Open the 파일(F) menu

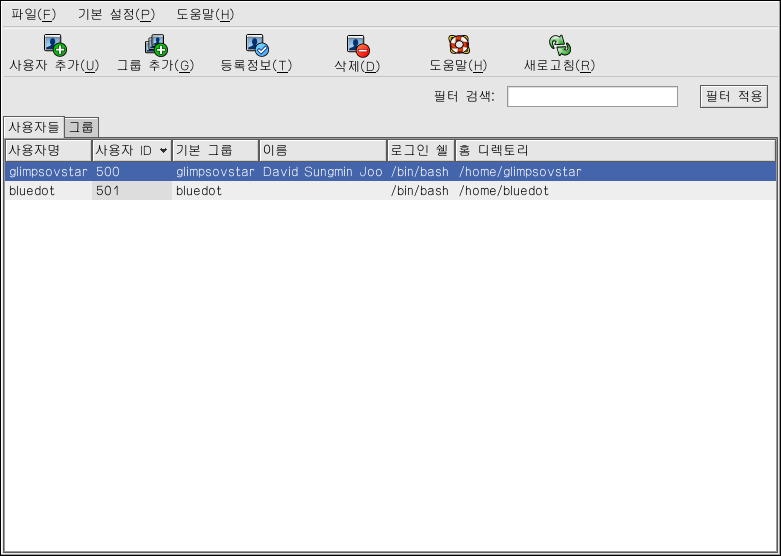point(34,14)
